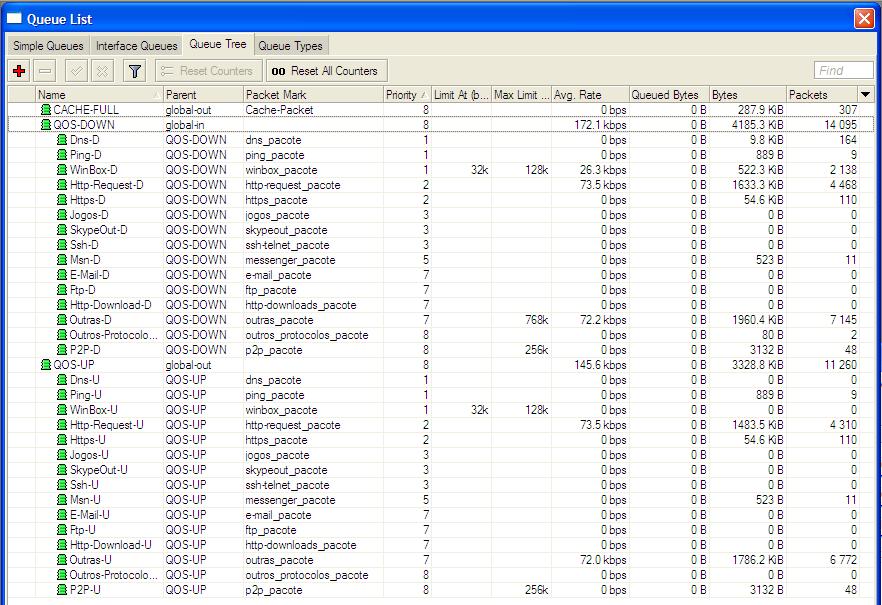Sort by the Packets column header
This screenshot has height=605, width=882.
pos(822,94)
